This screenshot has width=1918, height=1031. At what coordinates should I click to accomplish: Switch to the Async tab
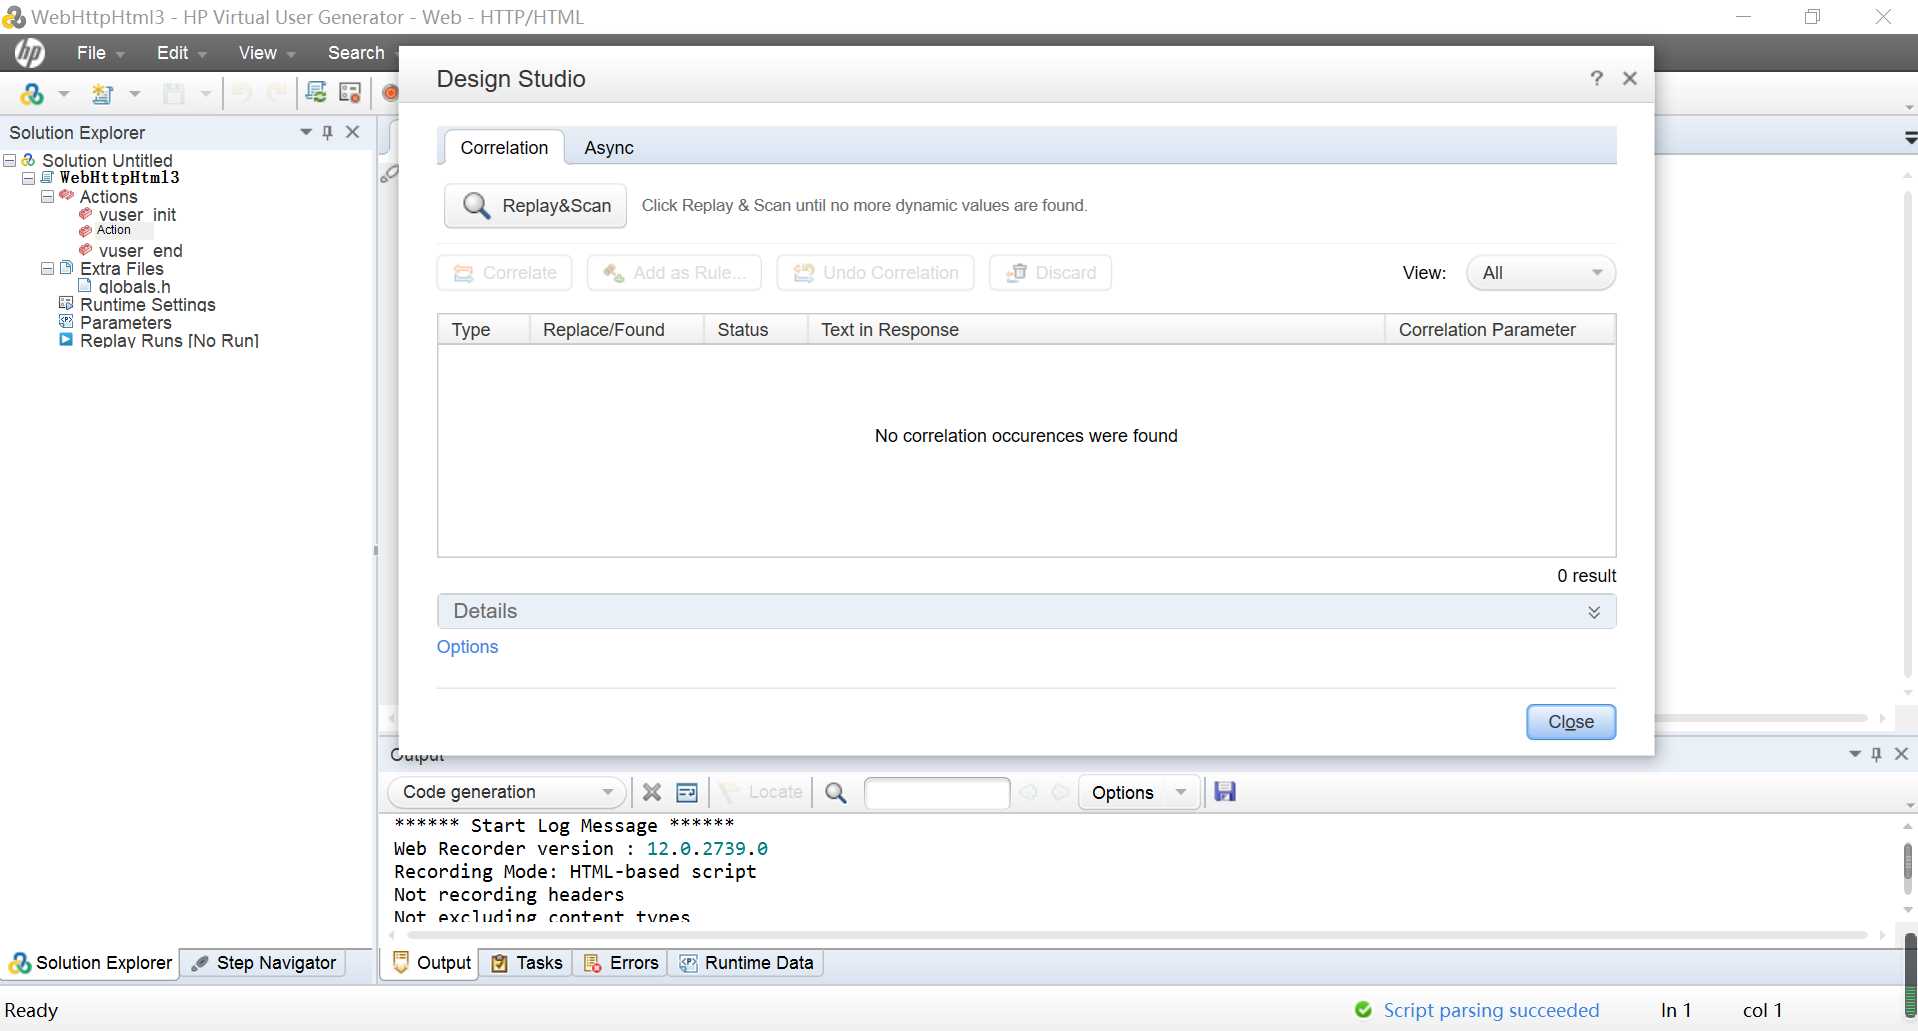[x=609, y=148]
